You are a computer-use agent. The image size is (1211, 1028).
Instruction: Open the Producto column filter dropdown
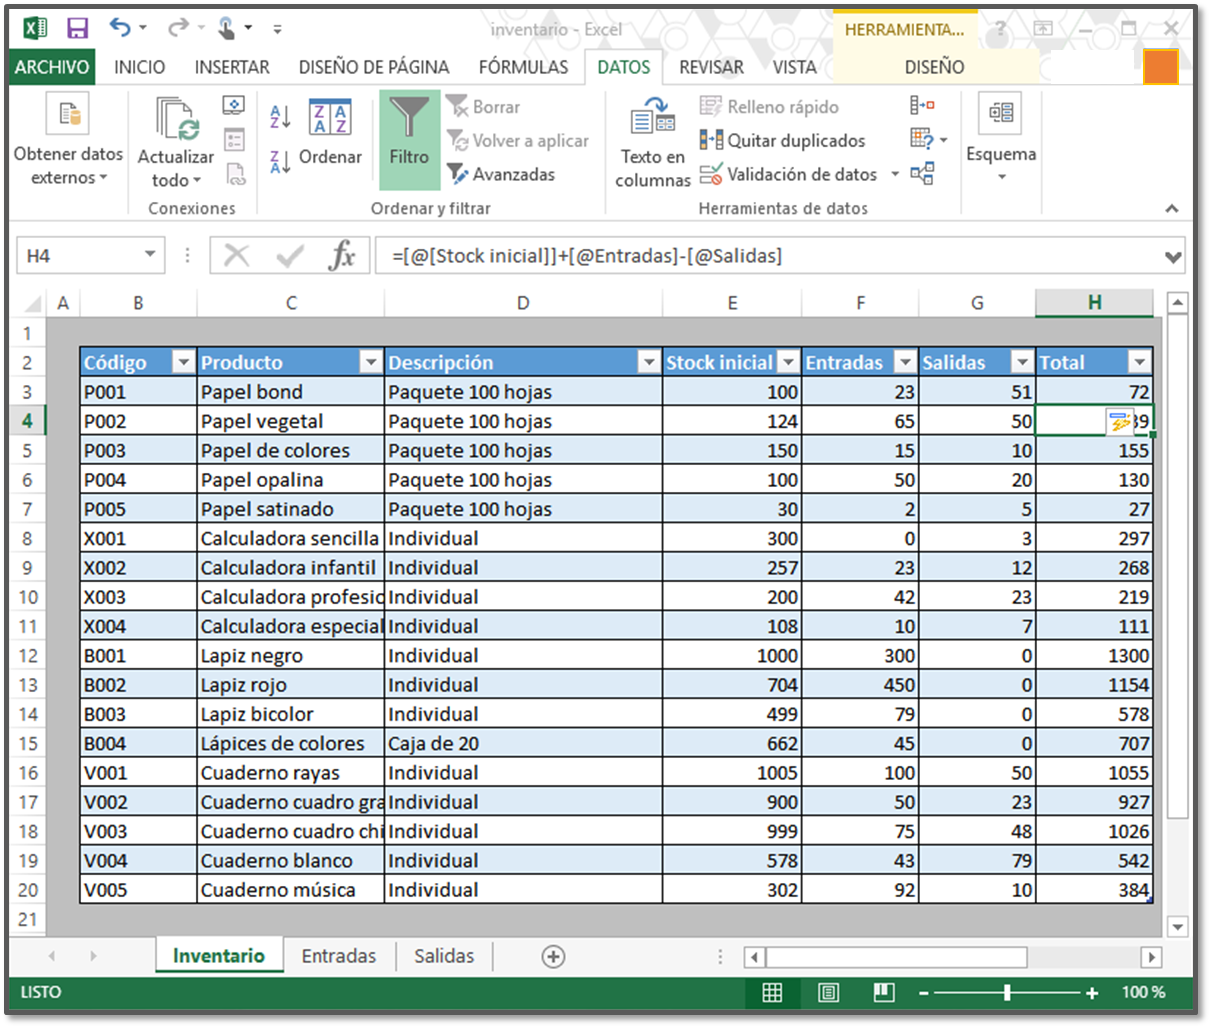point(371,363)
